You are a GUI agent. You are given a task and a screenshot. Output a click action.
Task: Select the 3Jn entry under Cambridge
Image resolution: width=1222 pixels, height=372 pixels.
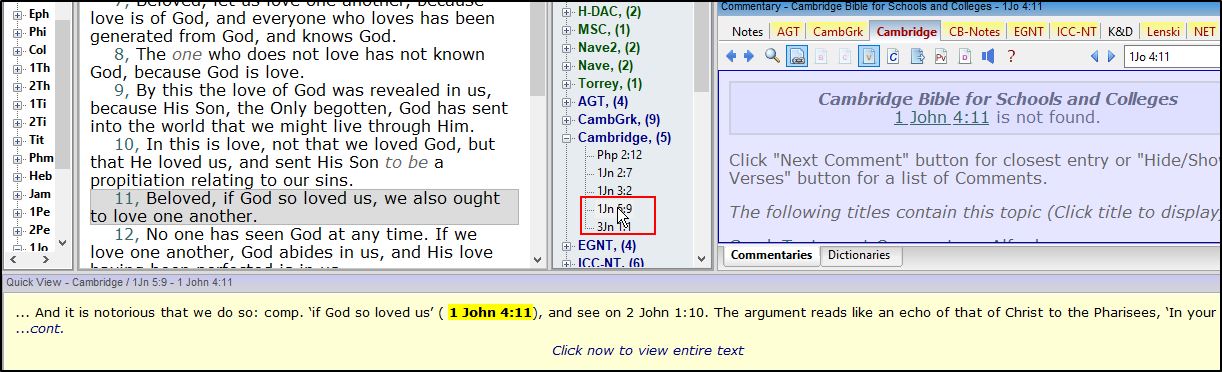pos(614,227)
